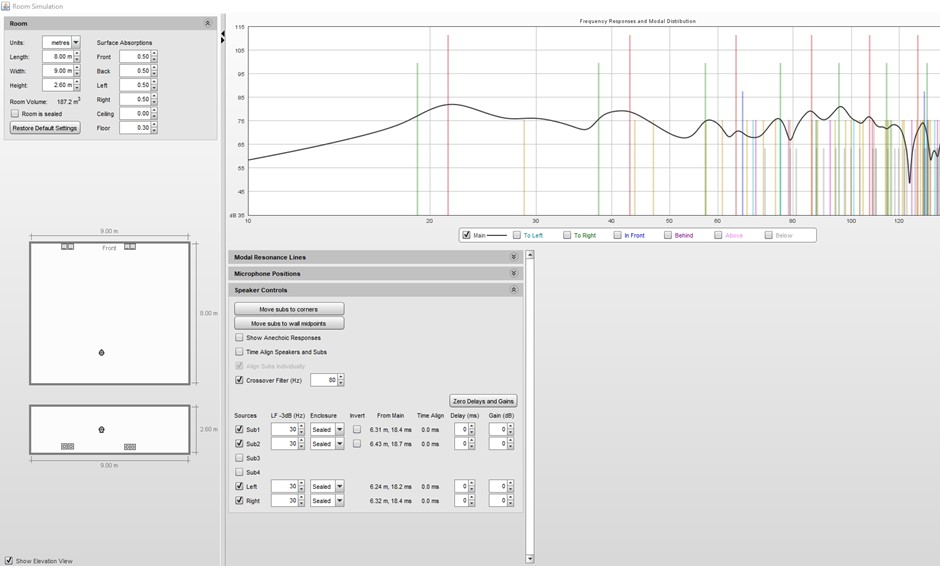
Task: Click the left speaker icon in plan view
Action: pos(68,246)
